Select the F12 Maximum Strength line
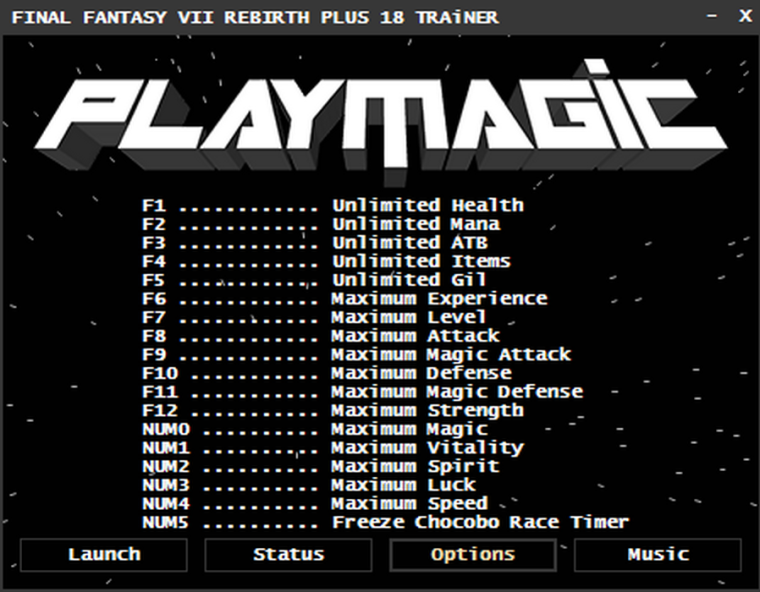760x592 pixels. [x=333, y=411]
